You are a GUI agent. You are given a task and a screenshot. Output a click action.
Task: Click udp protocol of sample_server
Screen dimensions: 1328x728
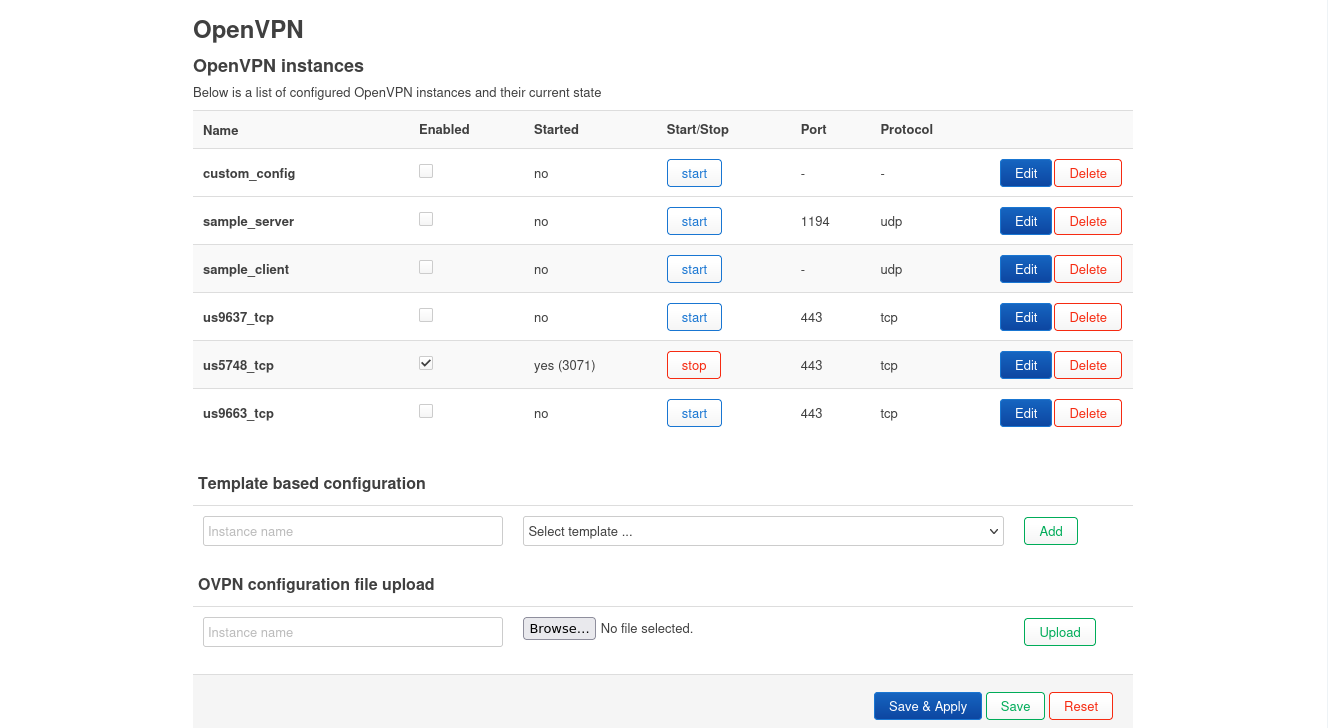pyautogui.click(x=891, y=221)
